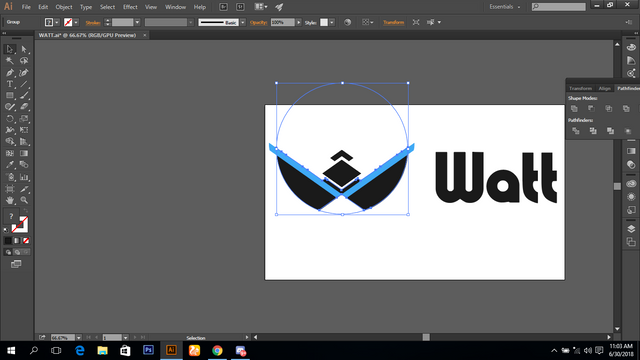Select the Hand tool
Image resolution: width=640 pixels, height=360 pixels.
[9, 200]
